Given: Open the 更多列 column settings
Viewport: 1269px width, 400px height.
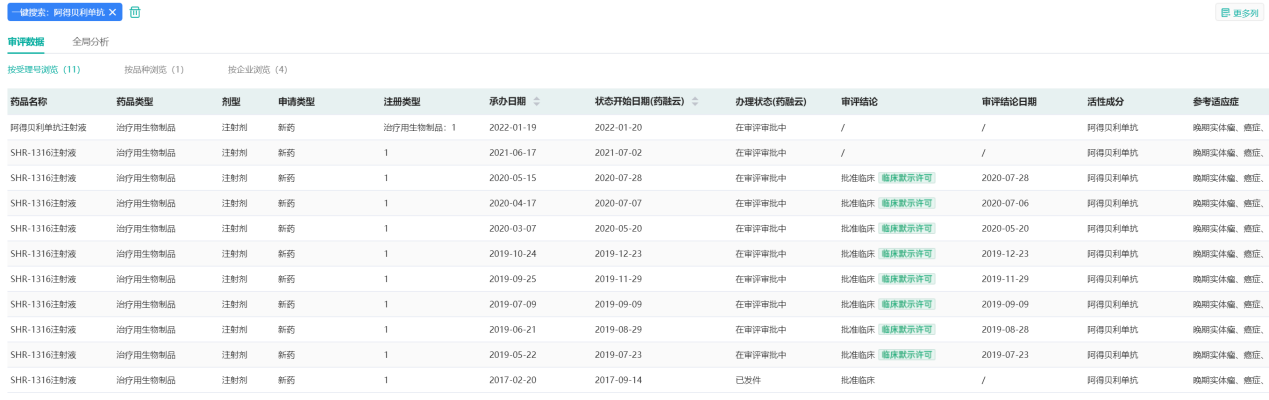Looking at the screenshot, I should tap(1239, 13).
